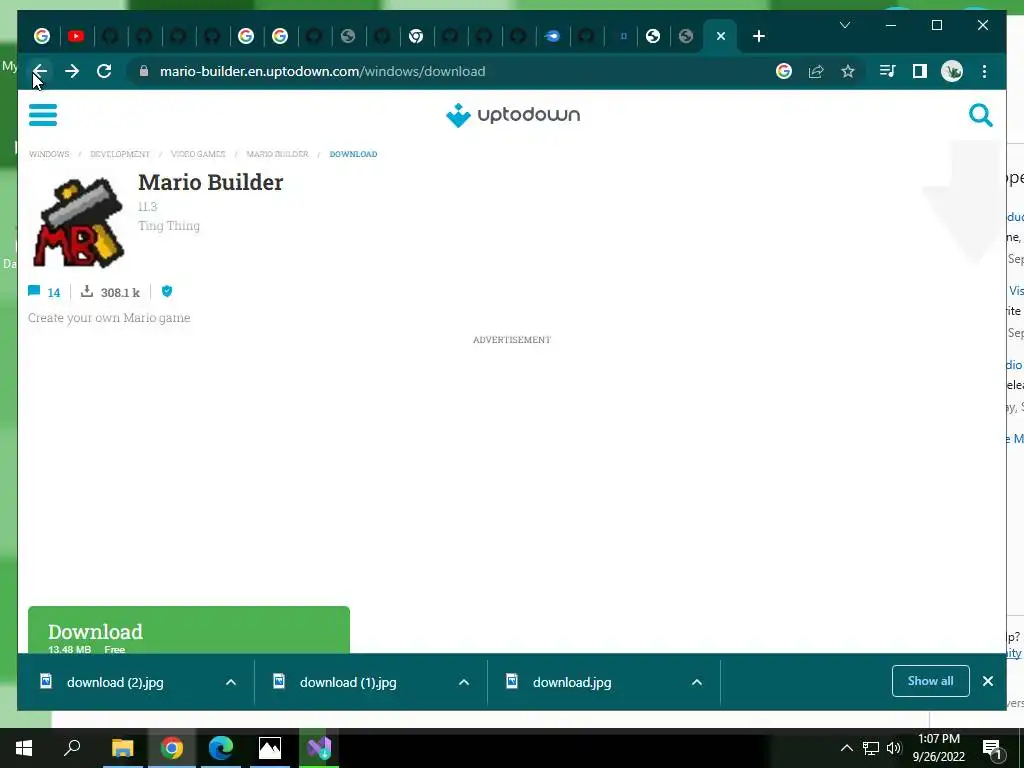The width and height of the screenshot is (1024, 768).
Task: Go to Uptodown home via logo
Action: point(513,115)
